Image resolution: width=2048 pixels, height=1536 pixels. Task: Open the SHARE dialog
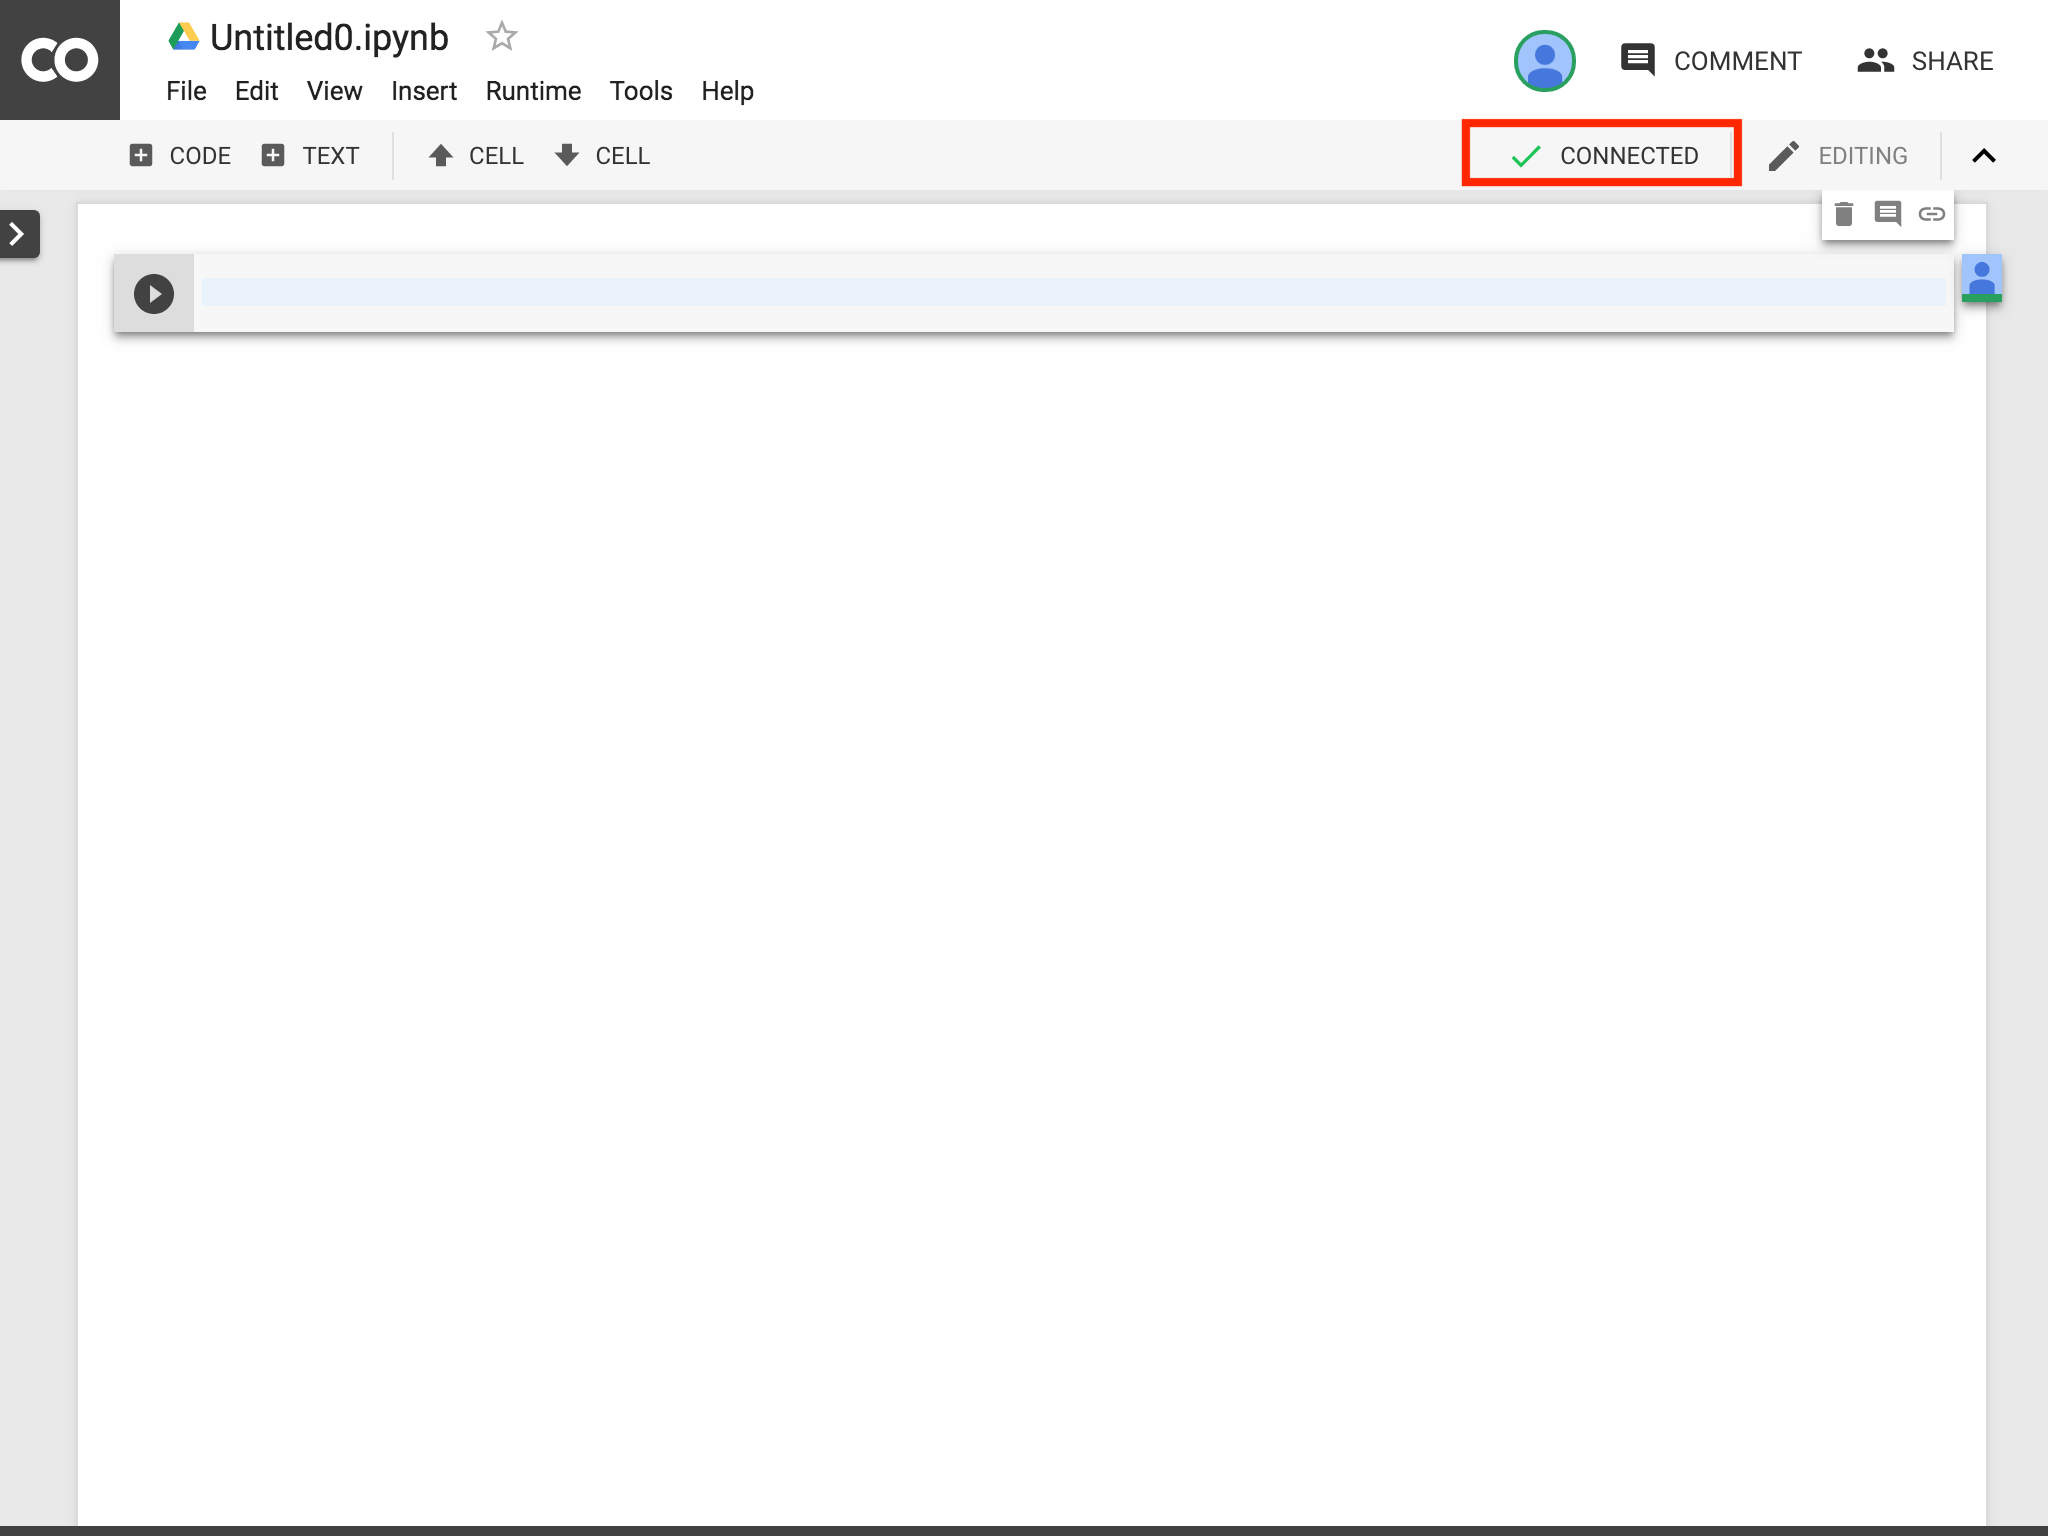[1928, 60]
